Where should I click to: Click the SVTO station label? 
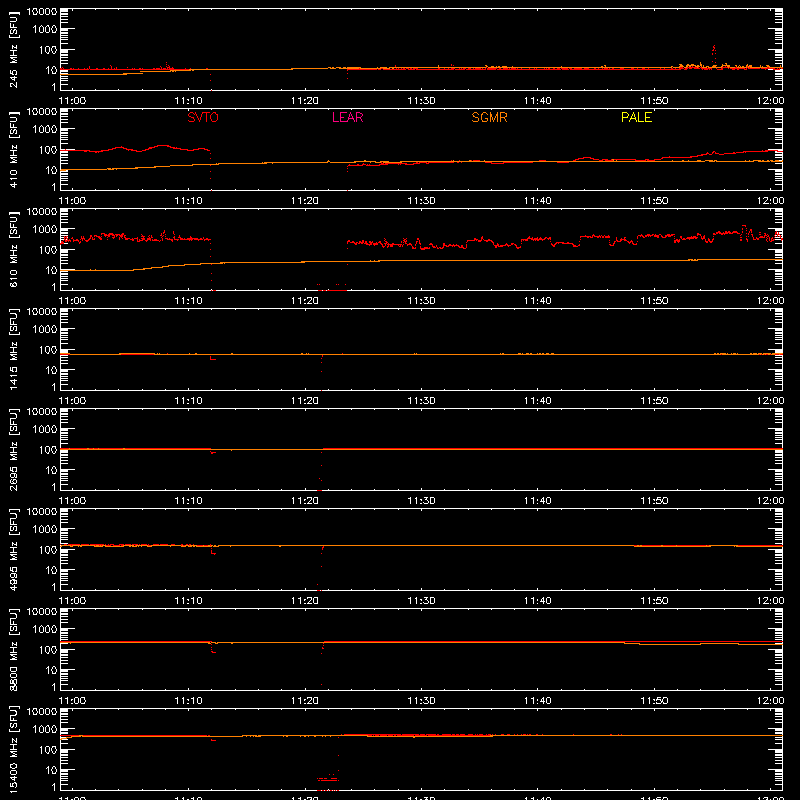[203, 117]
